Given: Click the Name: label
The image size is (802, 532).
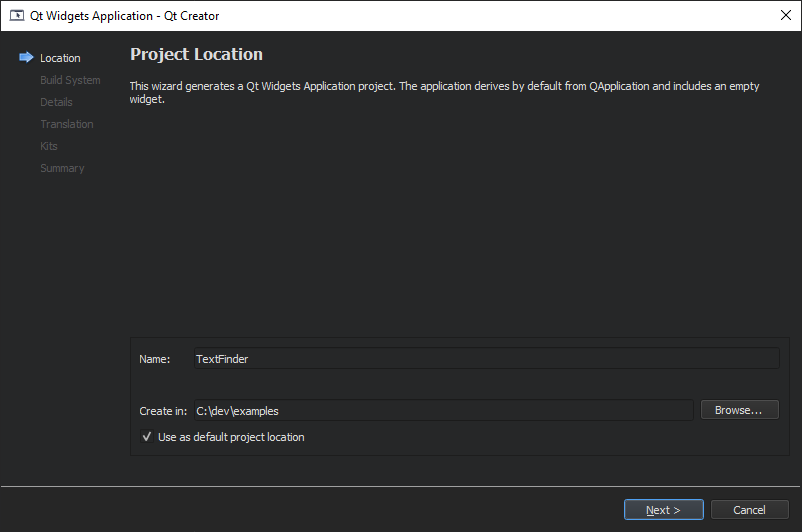Looking at the screenshot, I should tap(154, 359).
